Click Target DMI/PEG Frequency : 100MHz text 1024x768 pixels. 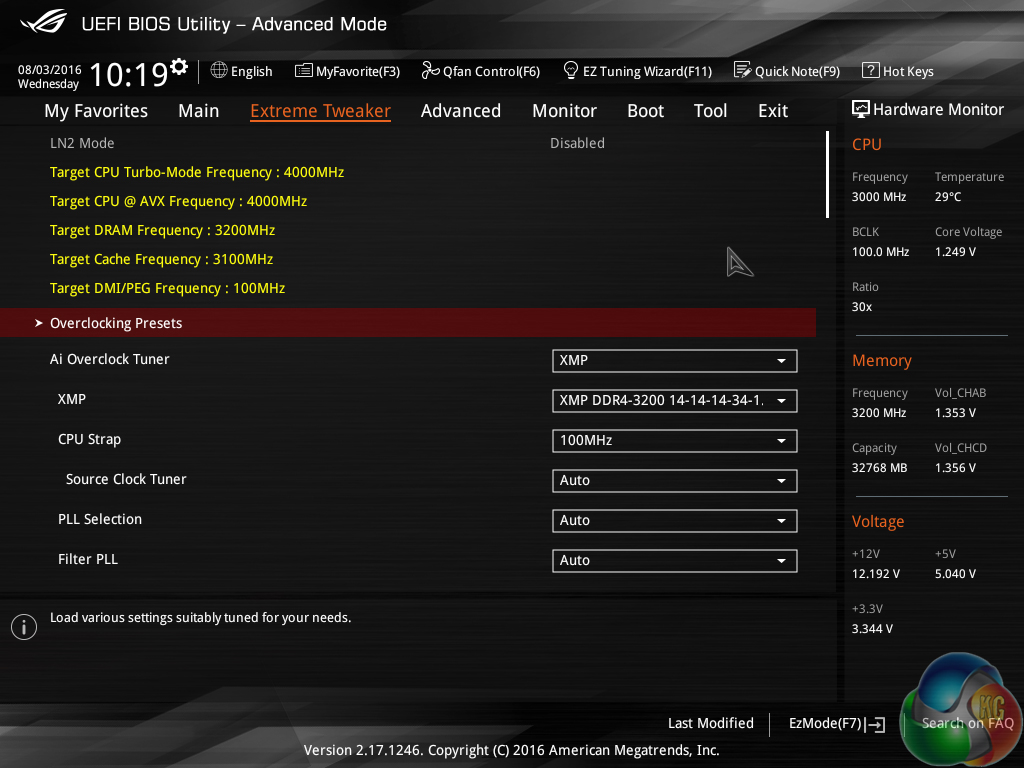pyautogui.click(x=167, y=288)
